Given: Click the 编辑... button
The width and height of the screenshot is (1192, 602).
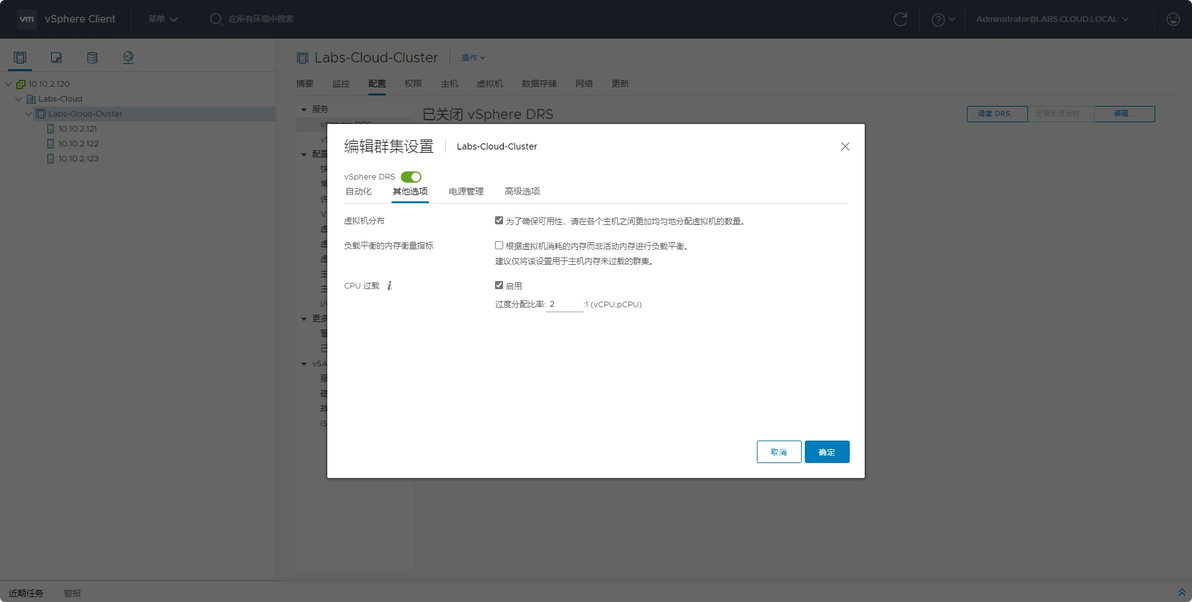Looking at the screenshot, I should pos(1124,114).
